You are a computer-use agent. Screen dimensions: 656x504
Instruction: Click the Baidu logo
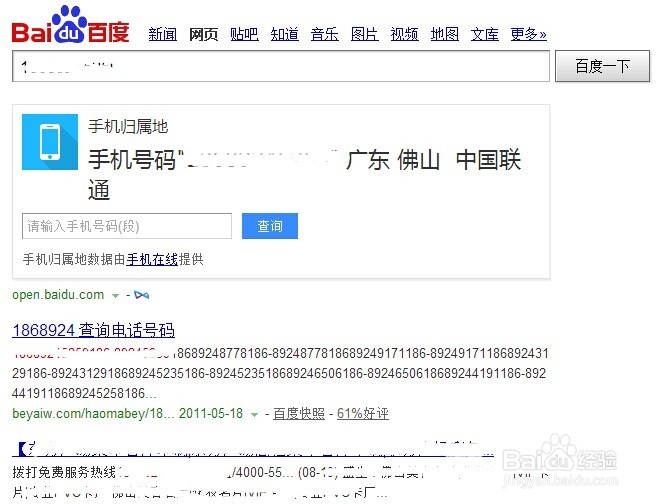(x=70, y=25)
